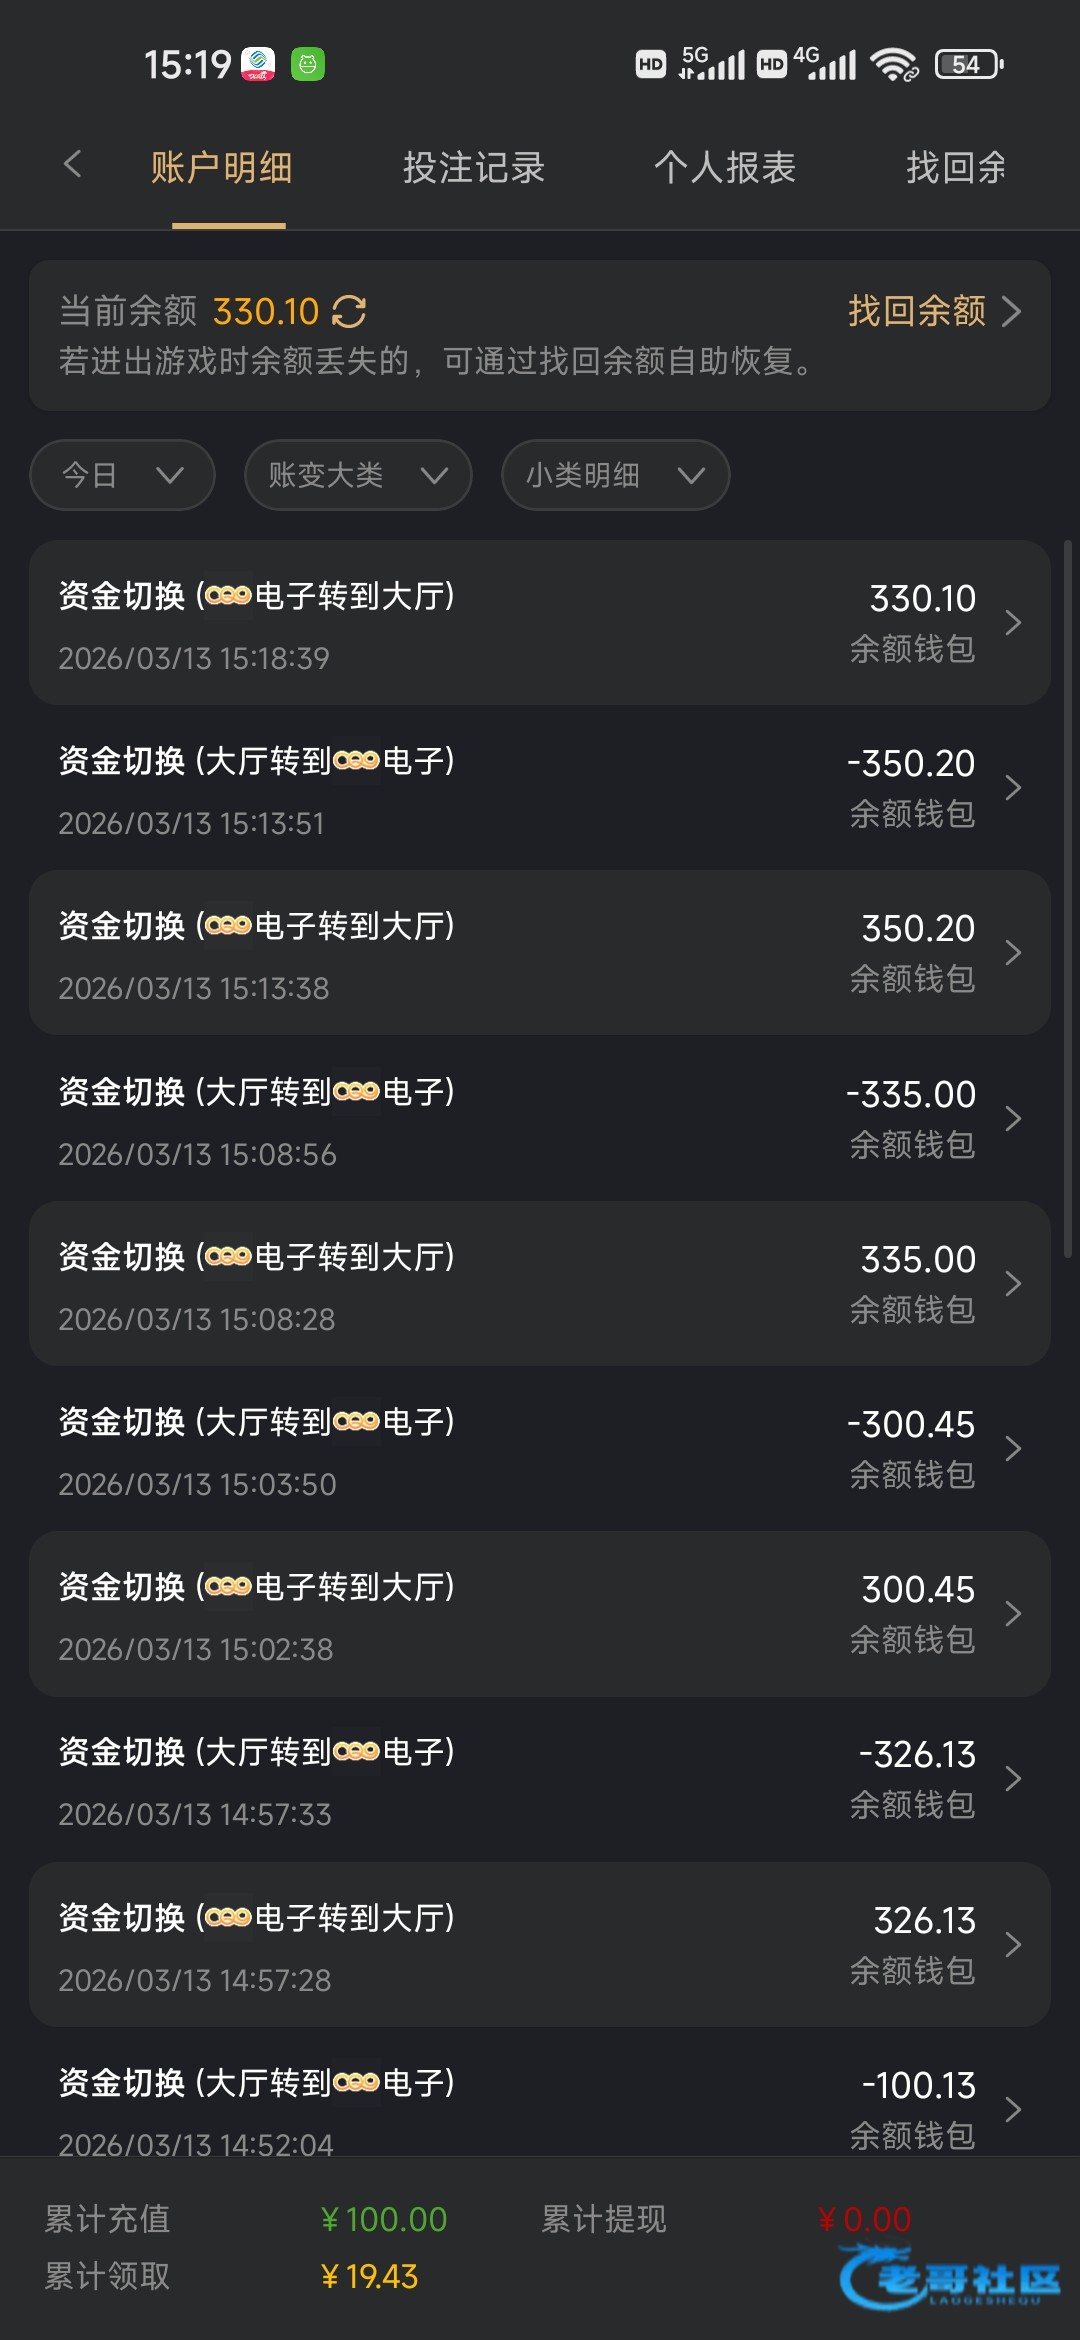Viewport: 1080px width, 2340px height.
Task: Open the 350.20 transfer entry at 15:13:38
Action: (540, 953)
